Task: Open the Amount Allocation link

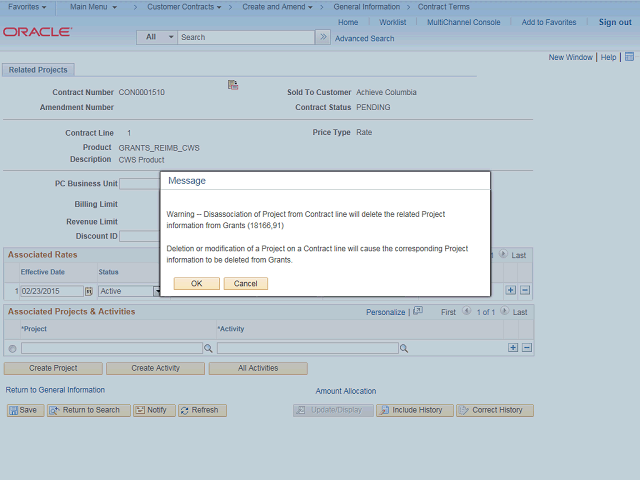Action: (x=346, y=391)
